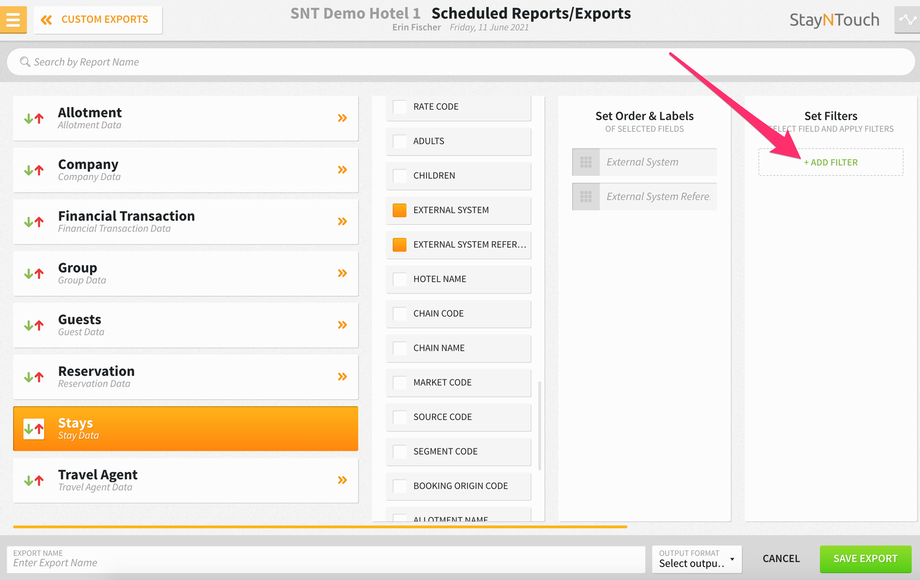The height and width of the screenshot is (580, 920).
Task: Click the Save Export button
Action: pos(865,559)
